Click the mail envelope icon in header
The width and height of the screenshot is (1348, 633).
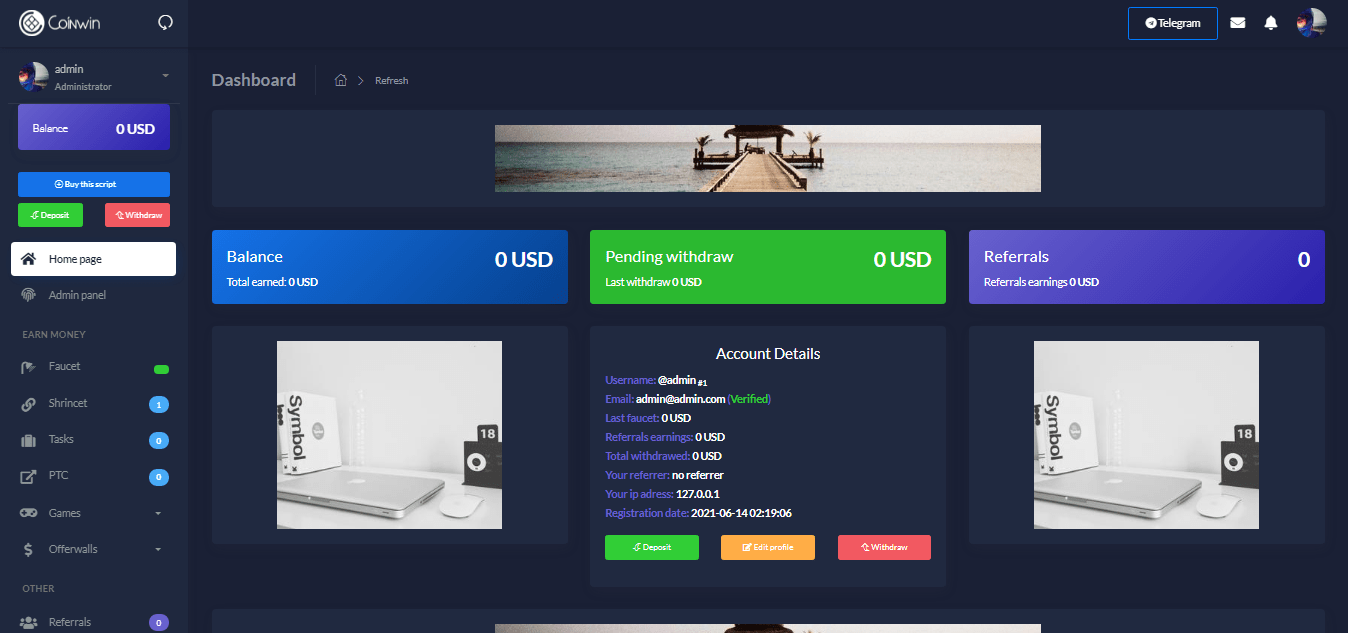click(x=1238, y=23)
